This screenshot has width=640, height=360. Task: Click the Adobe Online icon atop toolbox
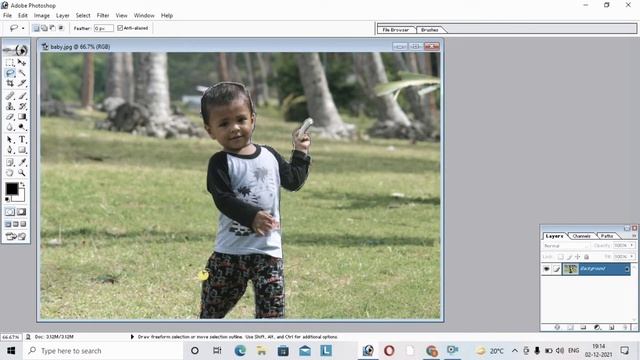tap(16, 50)
